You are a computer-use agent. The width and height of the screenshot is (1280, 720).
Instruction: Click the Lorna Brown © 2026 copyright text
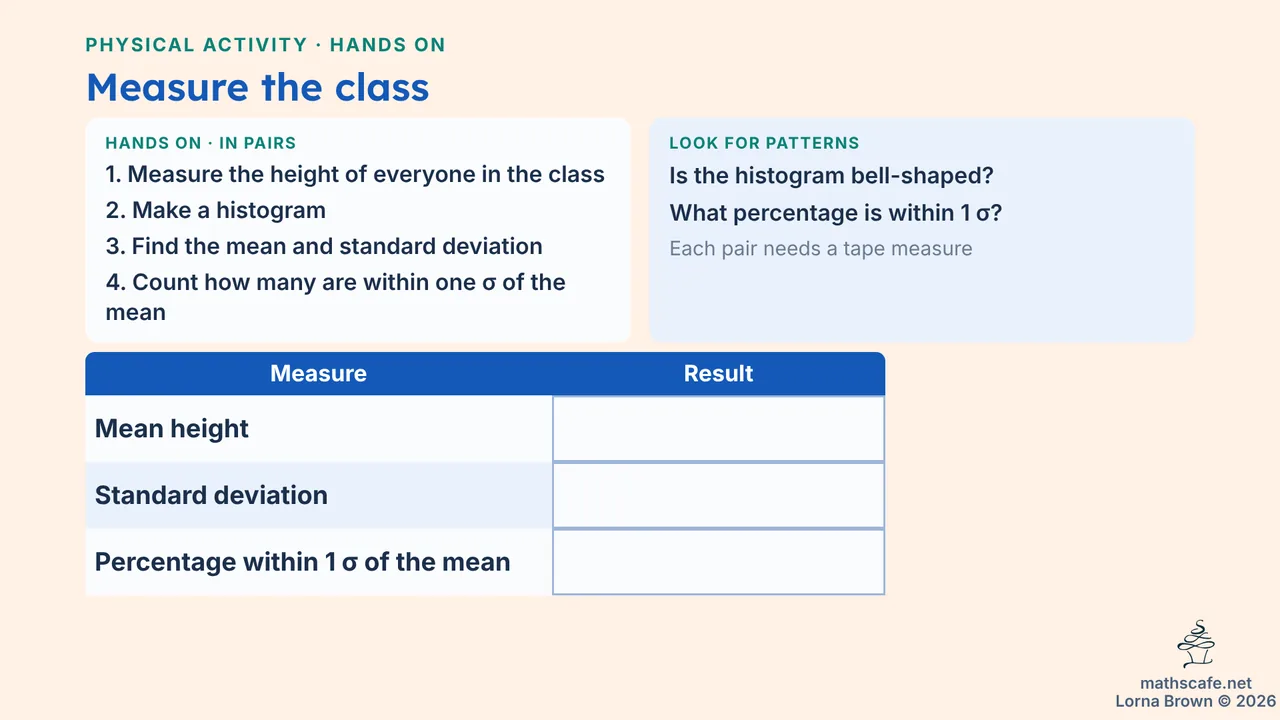[x=1196, y=702]
